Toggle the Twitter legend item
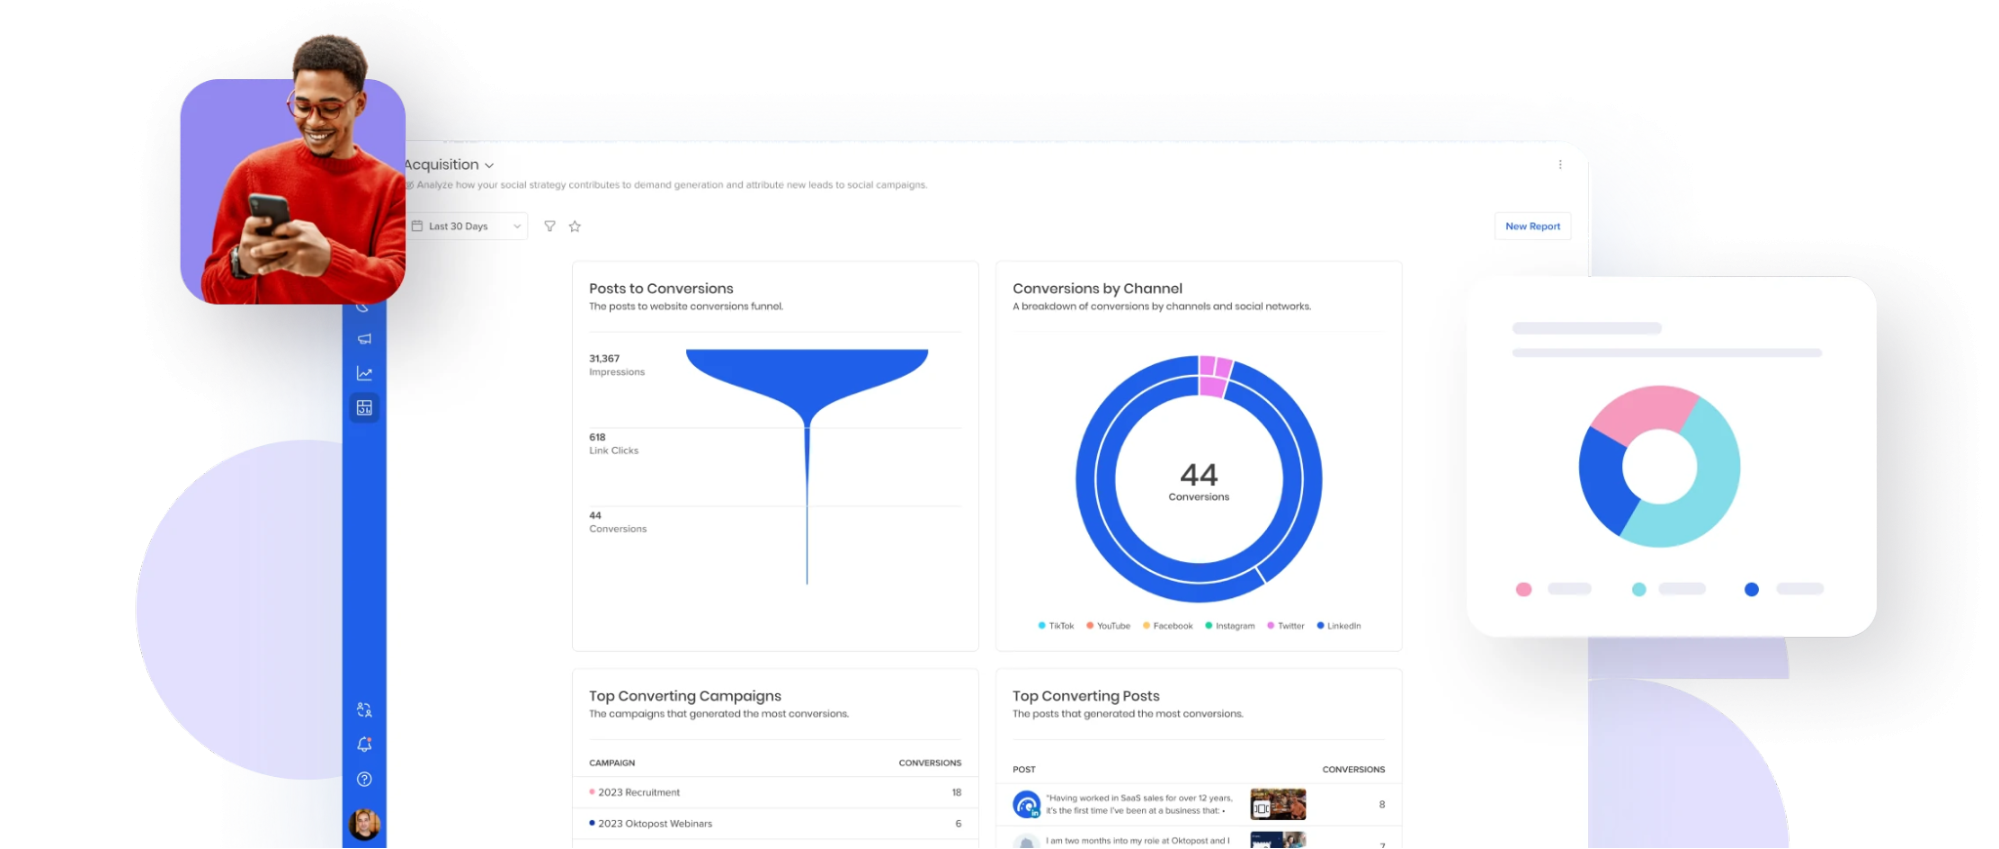 point(1285,626)
